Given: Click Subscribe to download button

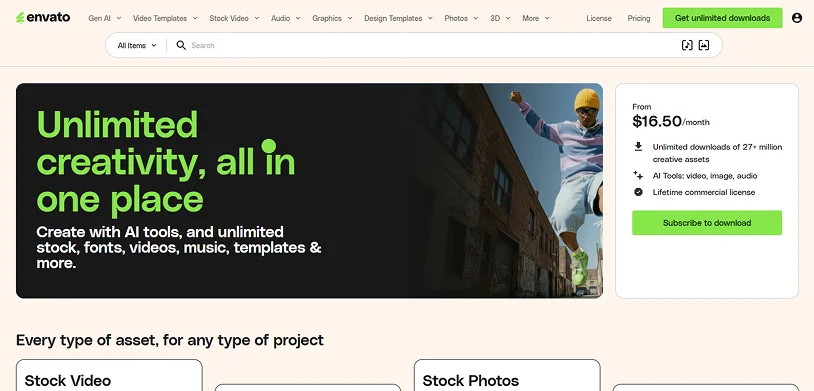Looking at the screenshot, I should pos(707,223).
